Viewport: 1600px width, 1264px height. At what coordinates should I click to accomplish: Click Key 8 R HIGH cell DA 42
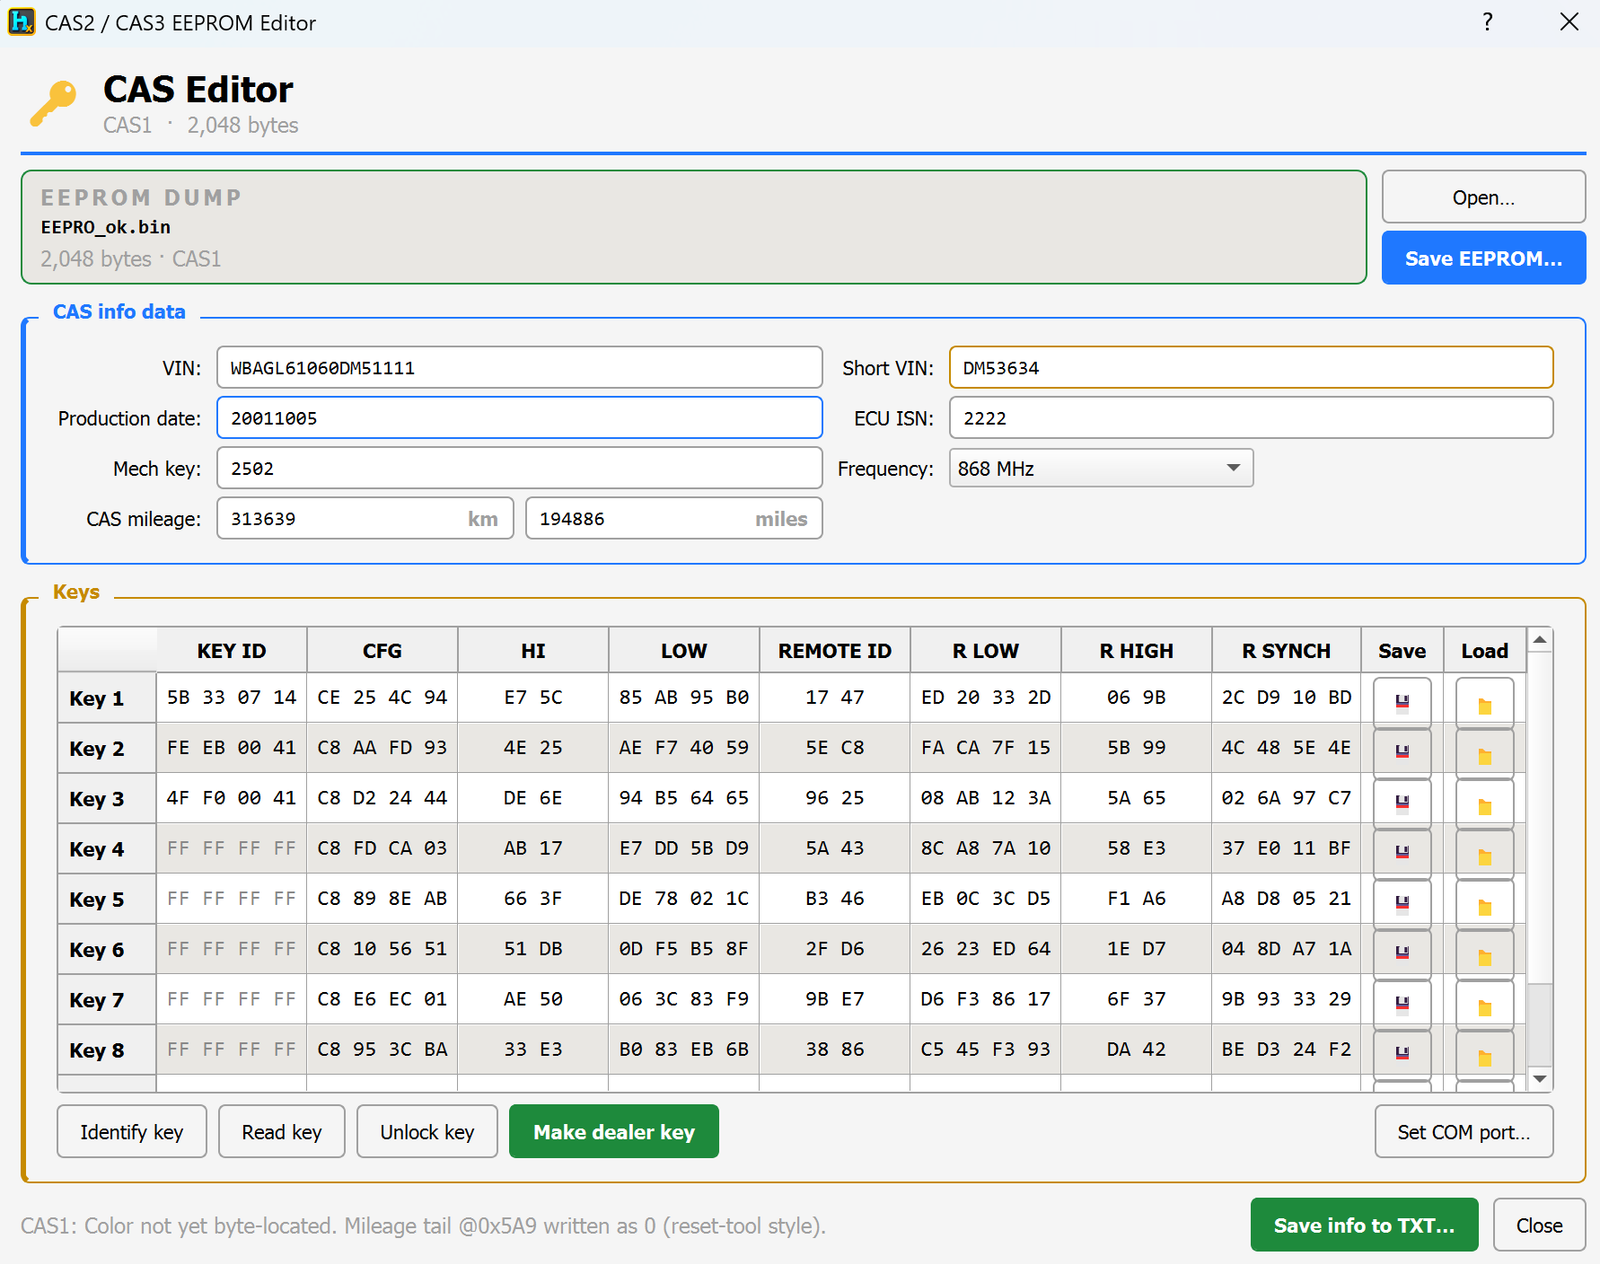(1136, 1049)
